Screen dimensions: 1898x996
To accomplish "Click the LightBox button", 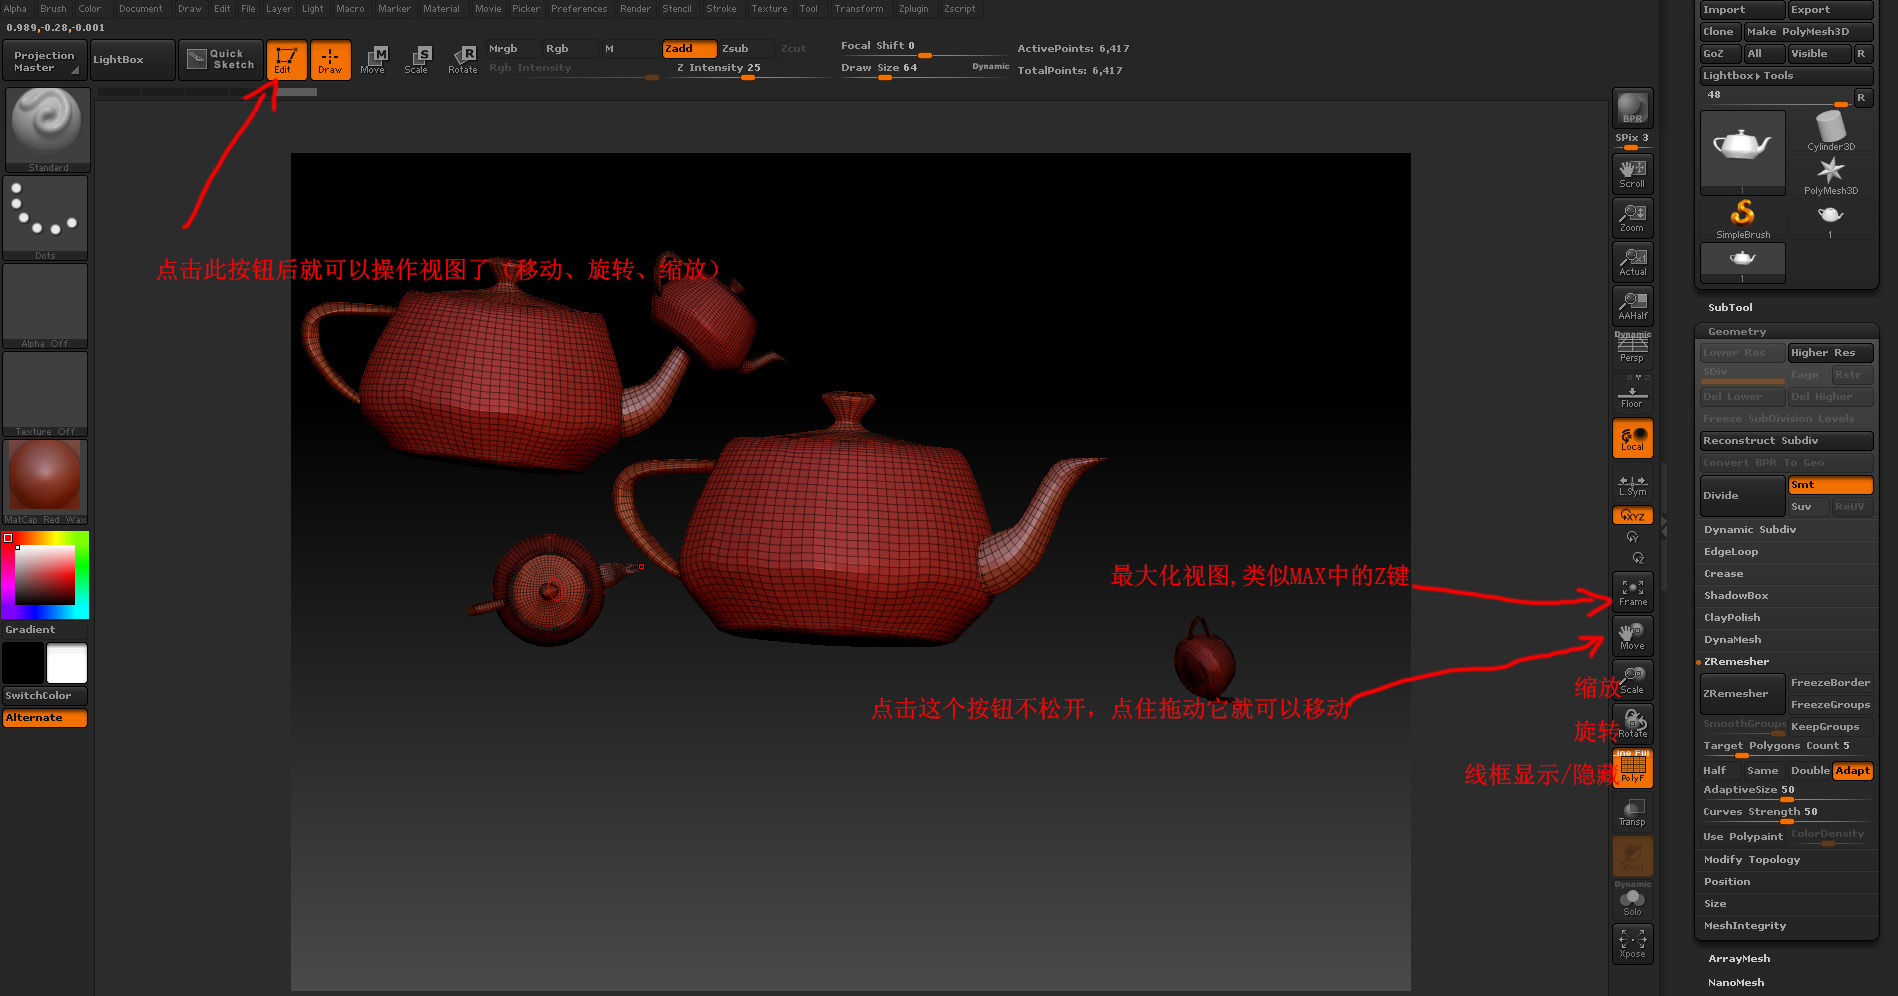I will [x=132, y=60].
